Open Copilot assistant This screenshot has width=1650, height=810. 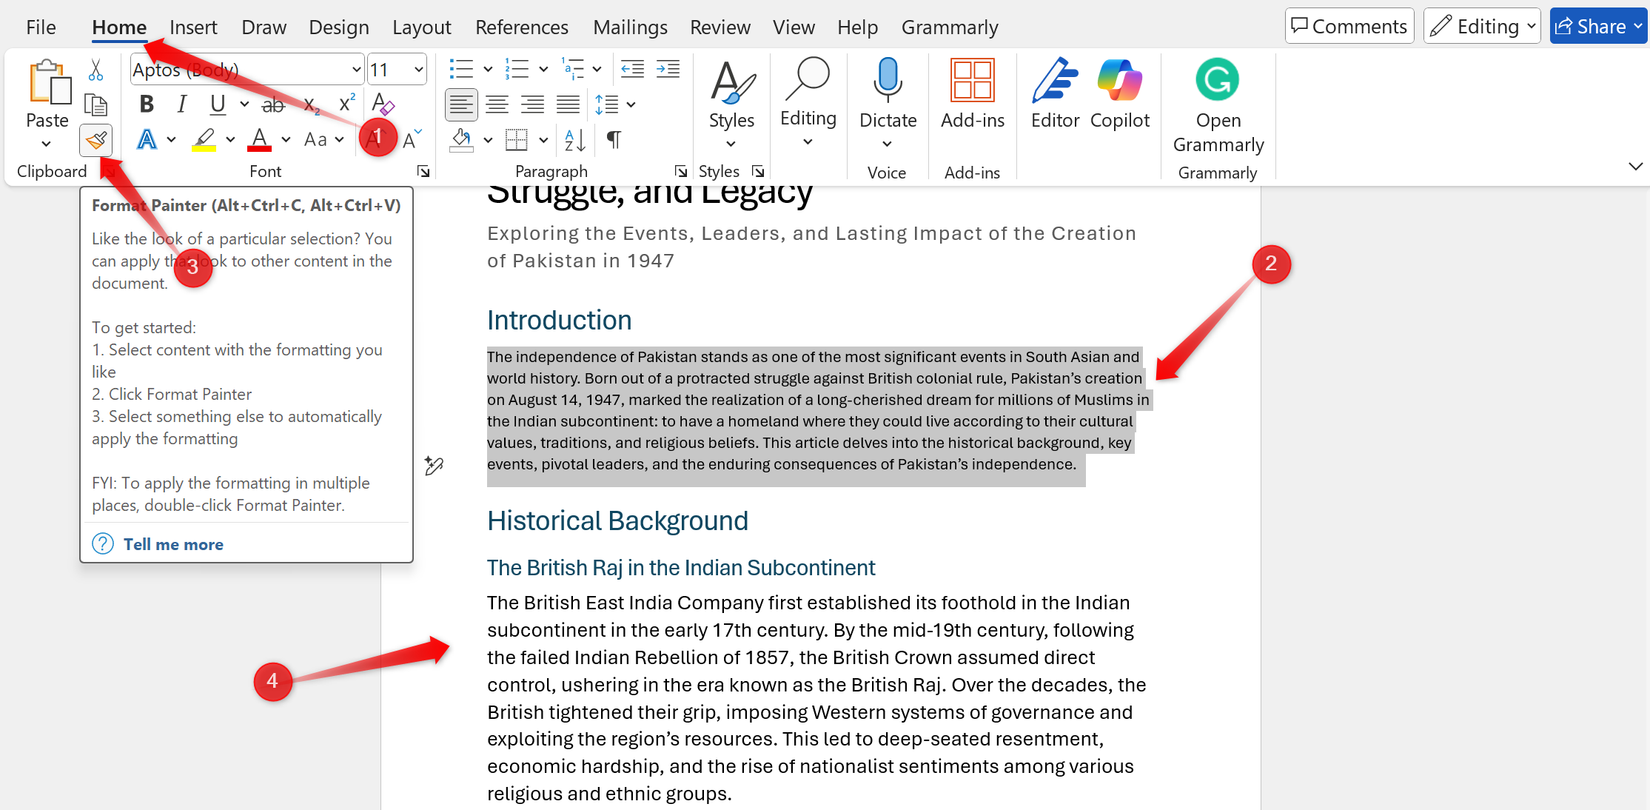tap(1120, 93)
